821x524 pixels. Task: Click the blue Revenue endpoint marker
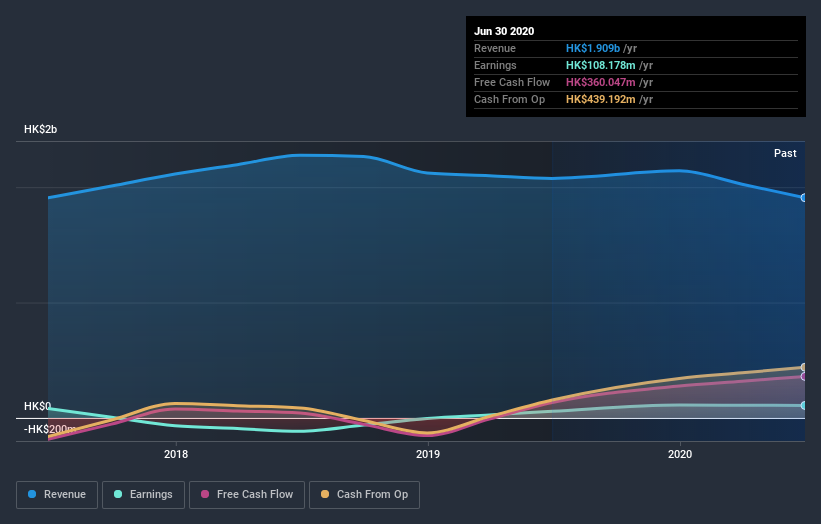tap(804, 198)
